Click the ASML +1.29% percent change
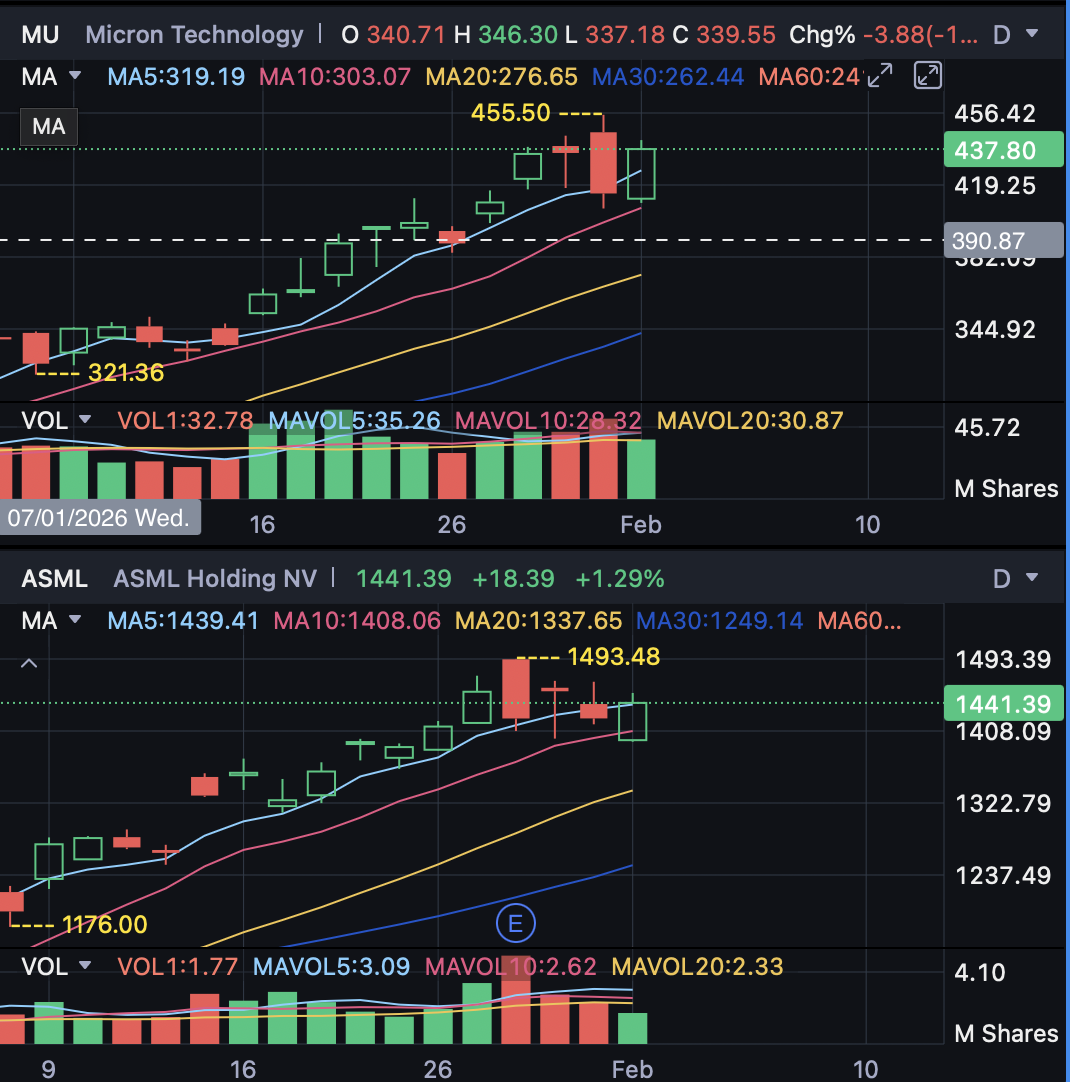The height and width of the screenshot is (1082, 1070). tap(620, 578)
